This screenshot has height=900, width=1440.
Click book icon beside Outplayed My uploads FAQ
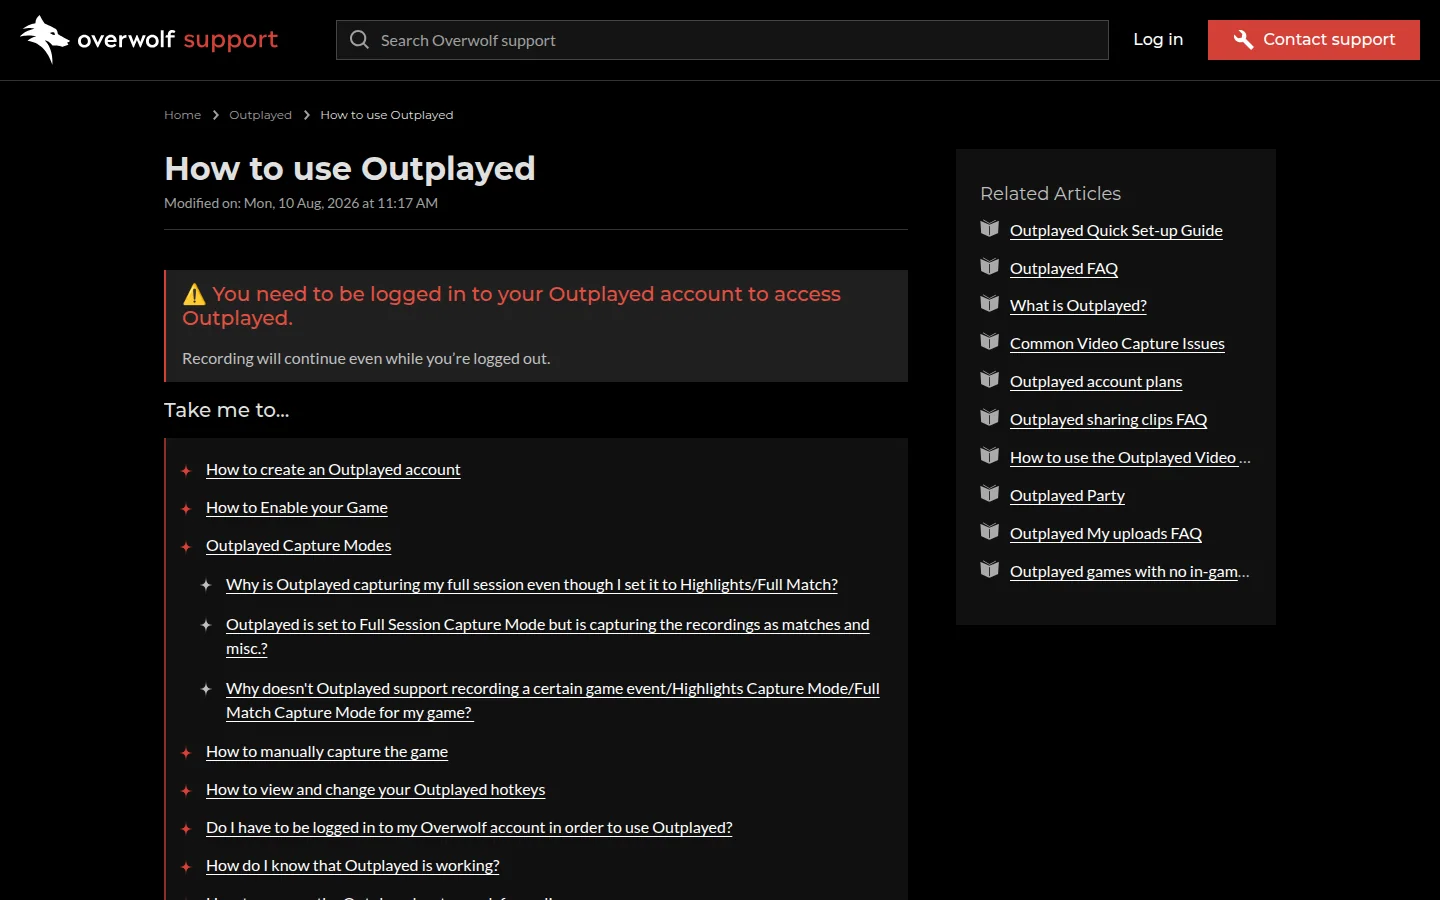click(990, 532)
